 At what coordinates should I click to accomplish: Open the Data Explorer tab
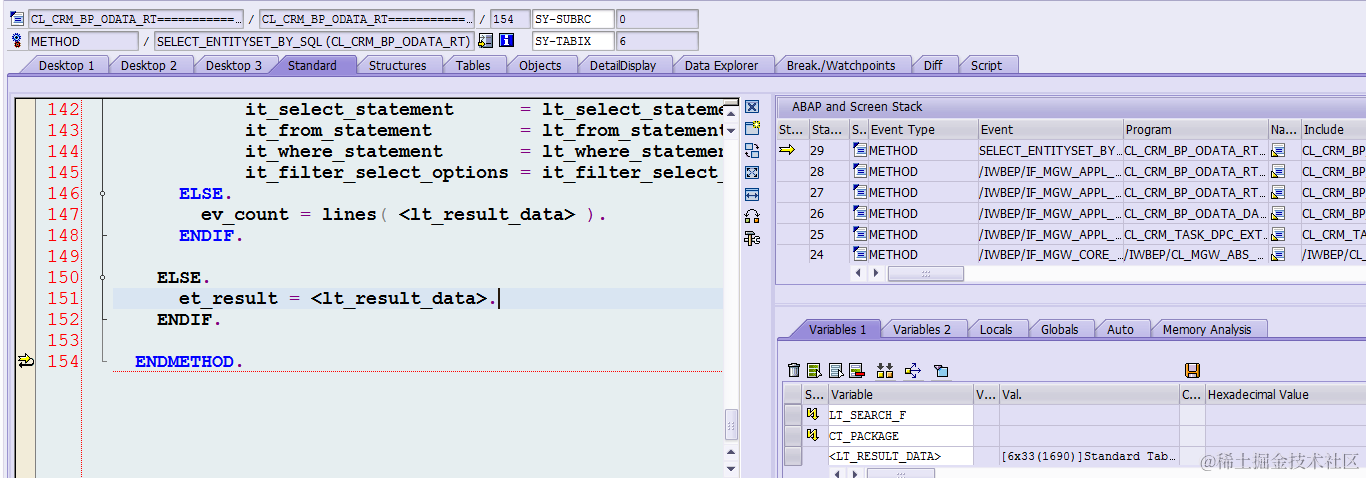(x=721, y=65)
